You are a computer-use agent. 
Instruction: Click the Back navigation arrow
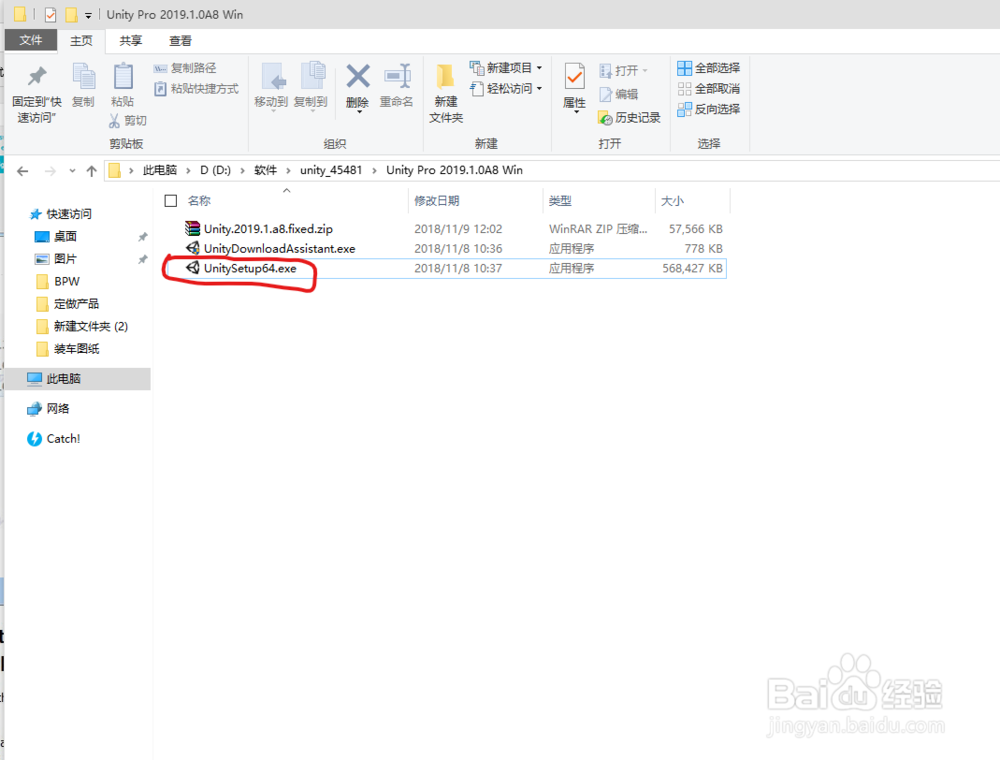(23, 171)
